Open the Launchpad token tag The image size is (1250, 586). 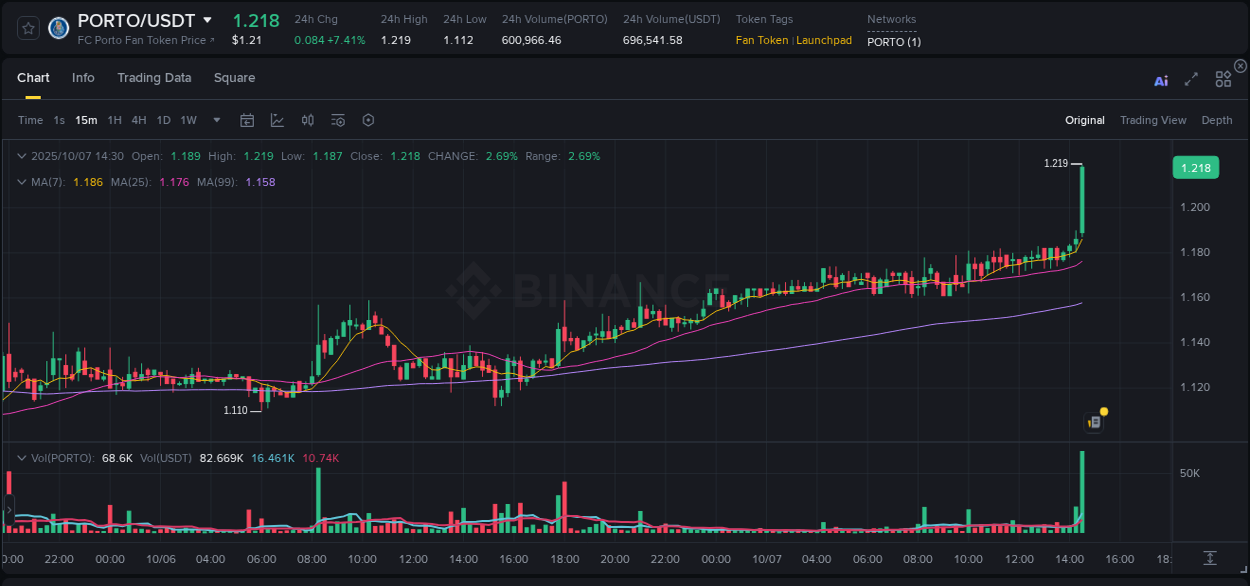point(824,40)
